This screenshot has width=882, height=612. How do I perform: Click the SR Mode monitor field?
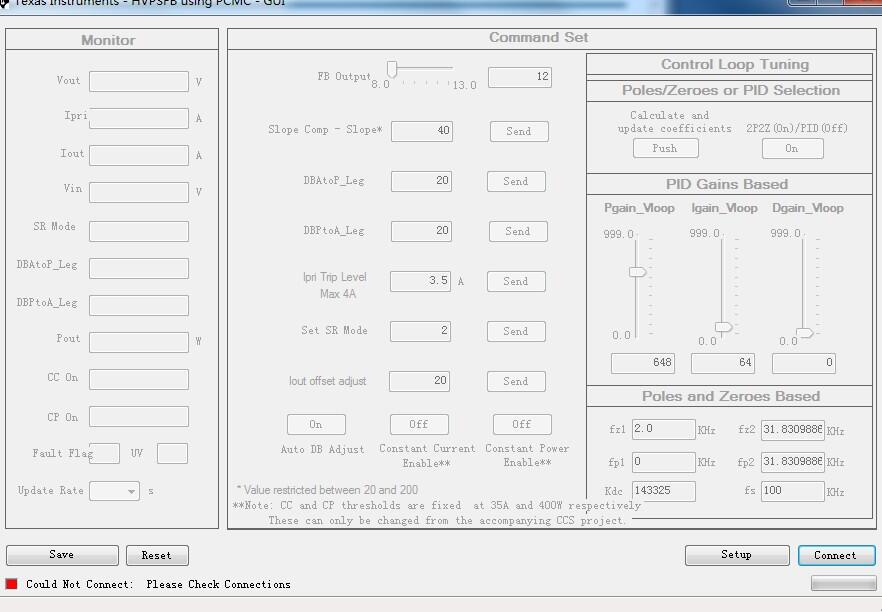point(139,231)
